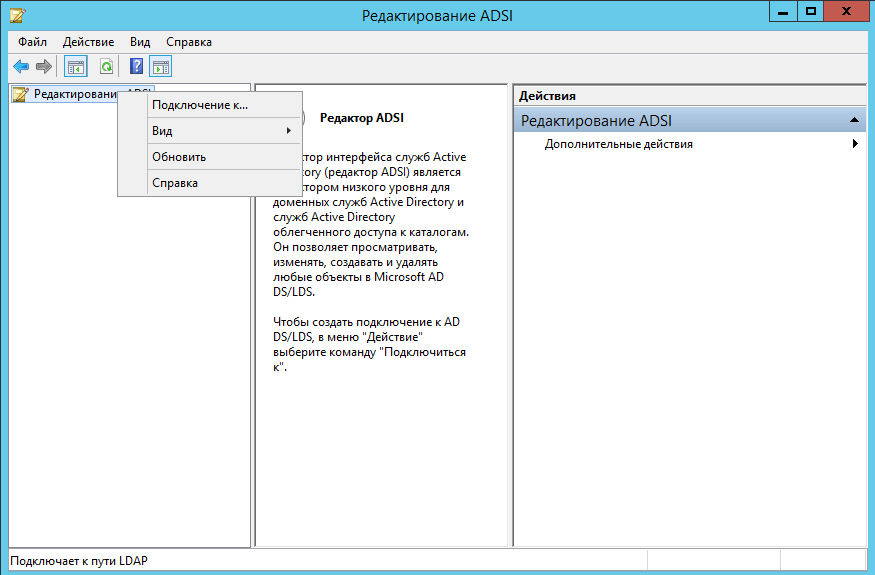
Task: Open the Действие menu
Action: pos(88,42)
